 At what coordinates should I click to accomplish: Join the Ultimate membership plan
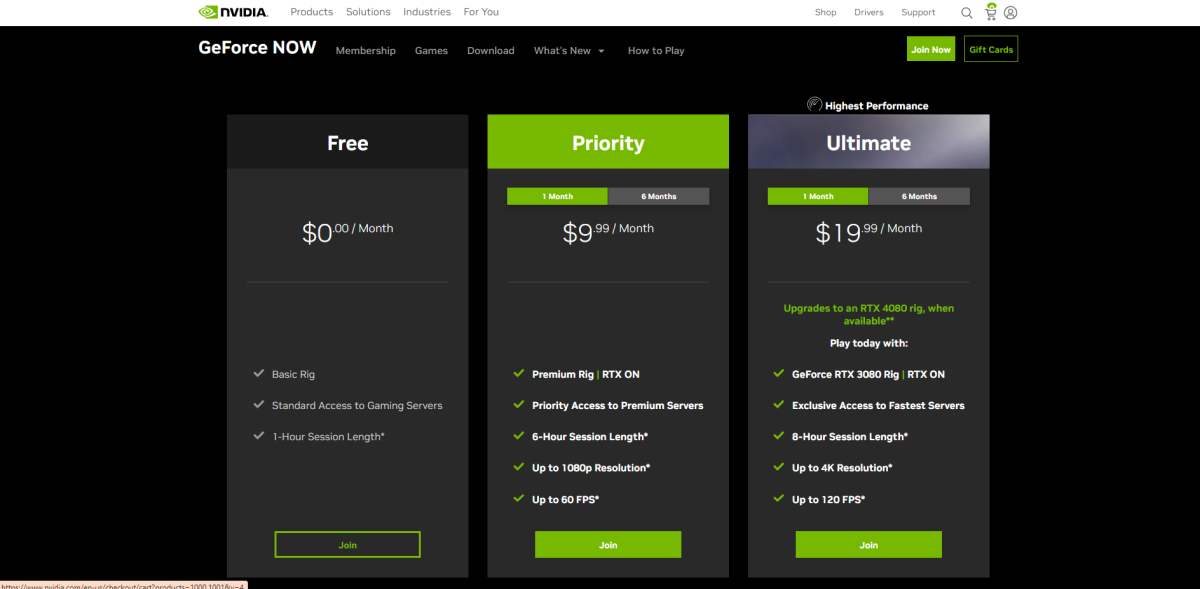(x=868, y=544)
